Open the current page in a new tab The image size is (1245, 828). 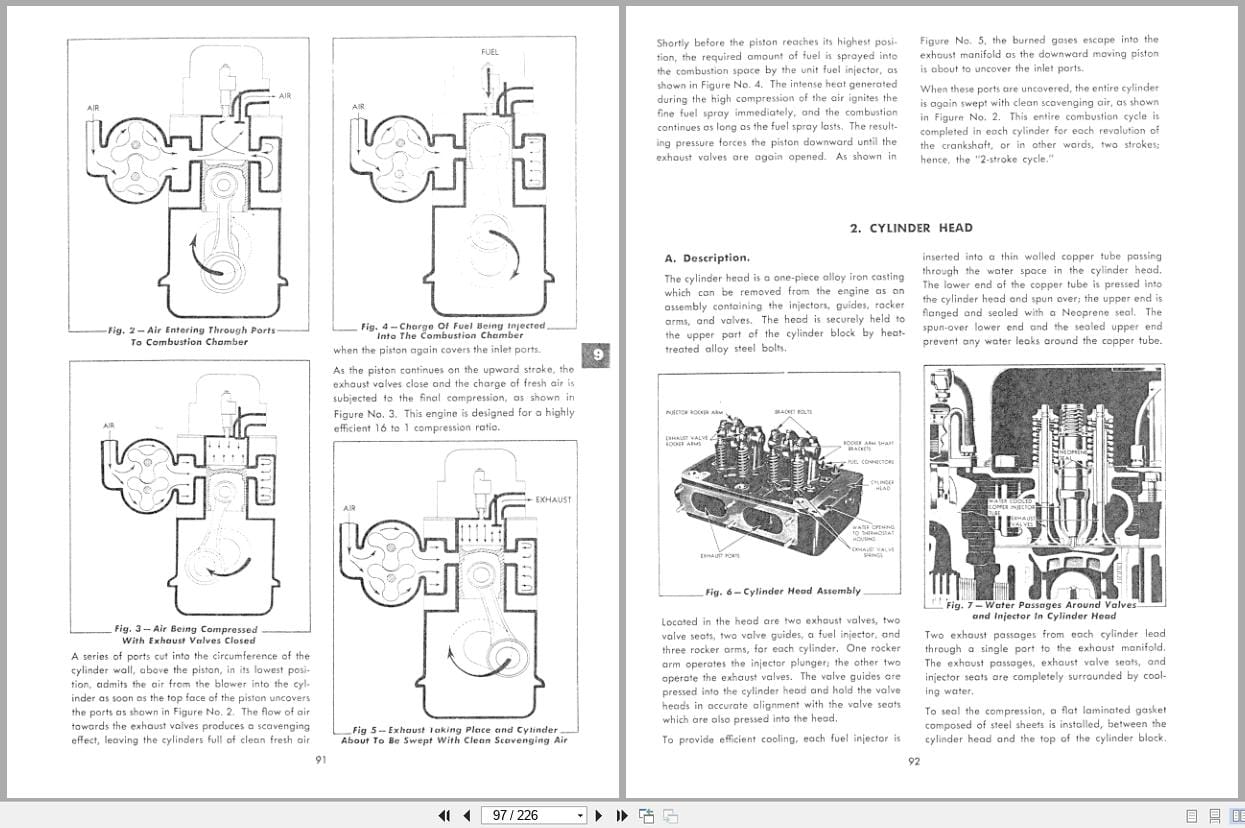(x=645, y=816)
